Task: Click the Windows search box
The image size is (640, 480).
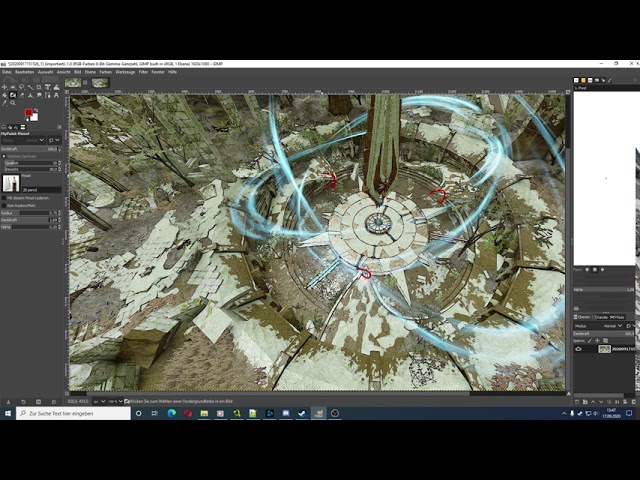Action: coord(73,413)
